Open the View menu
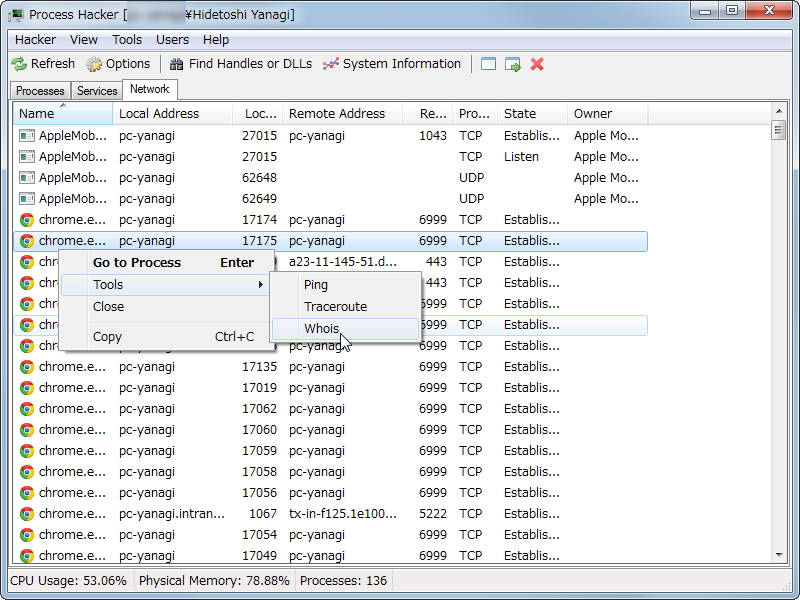The height and width of the screenshot is (600, 800). point(84,40)
